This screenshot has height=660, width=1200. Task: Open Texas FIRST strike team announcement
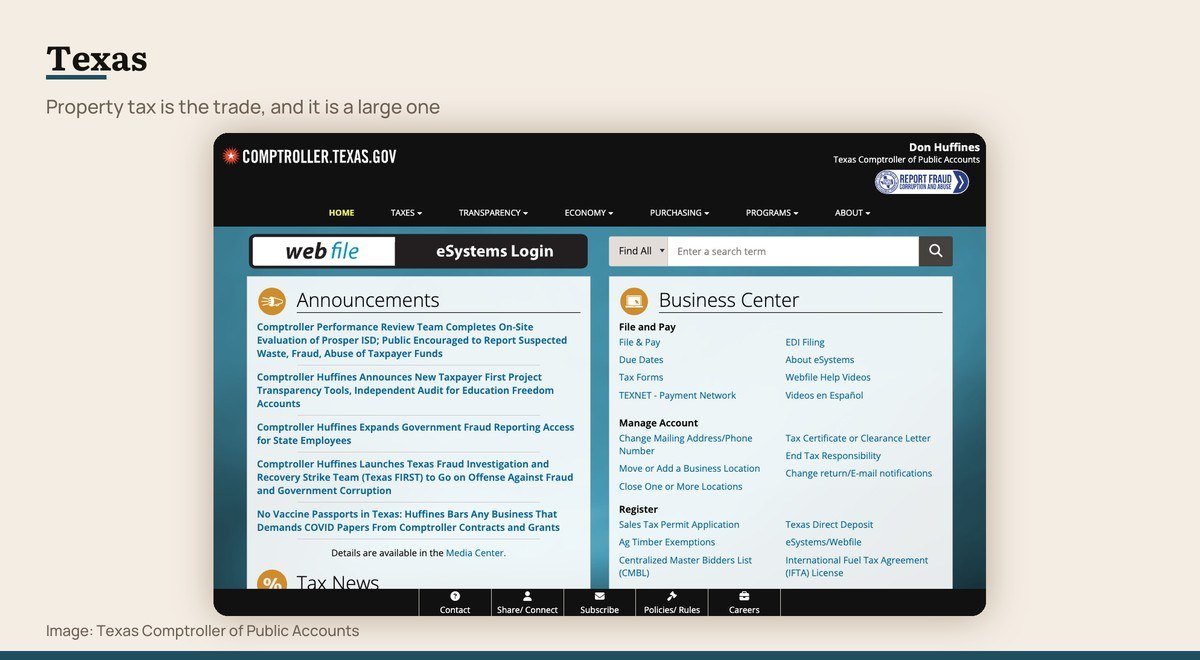coord(415,477)
